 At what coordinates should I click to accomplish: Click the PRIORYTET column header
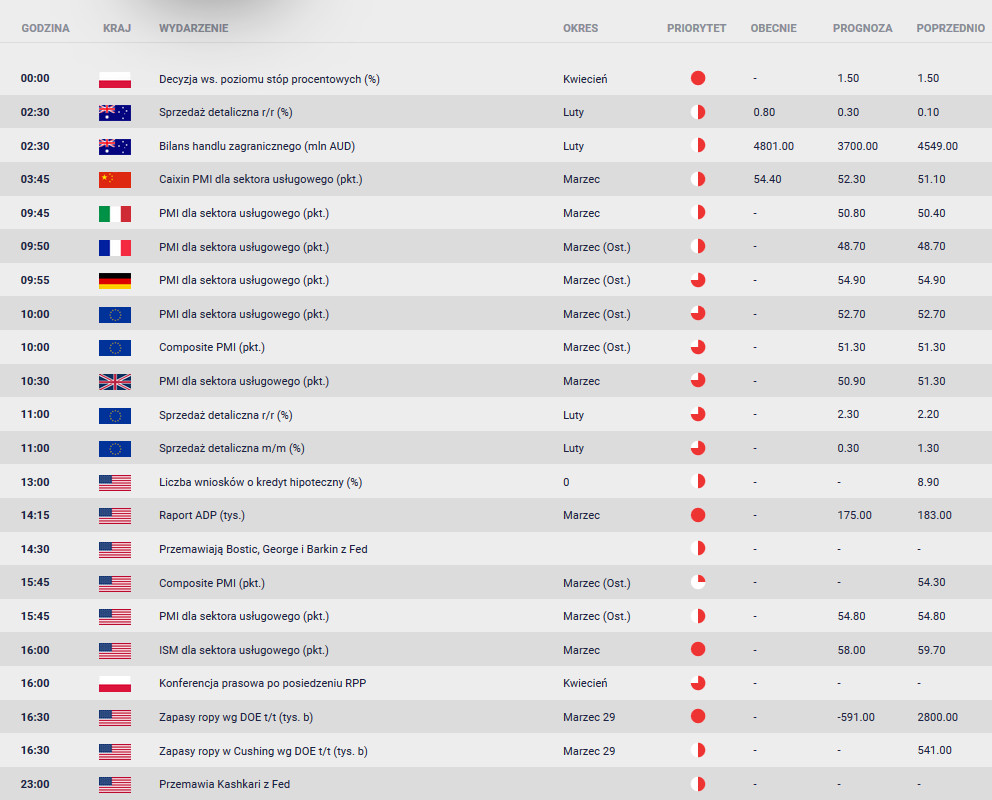(697, 28)
